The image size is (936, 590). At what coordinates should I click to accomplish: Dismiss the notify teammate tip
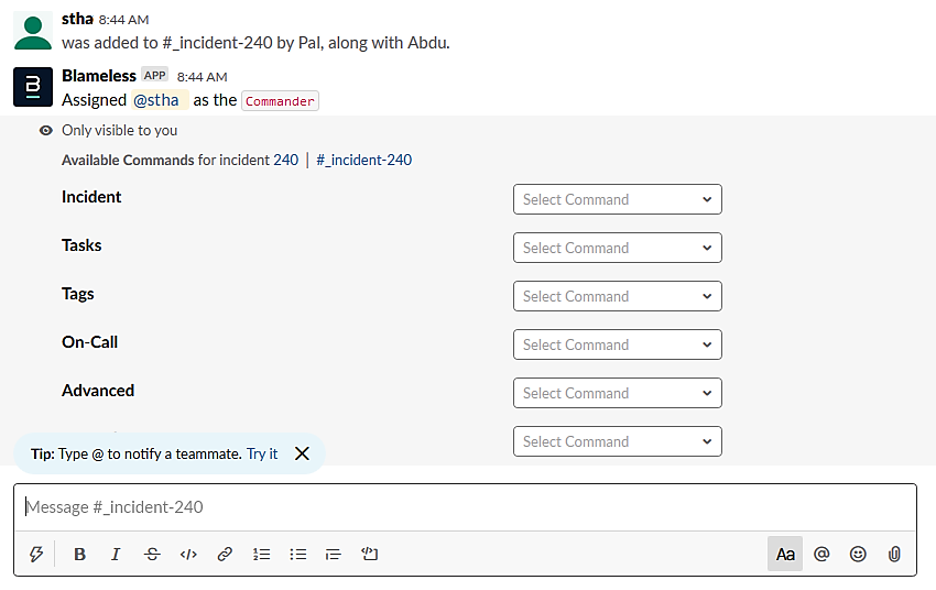click(302, 454)
